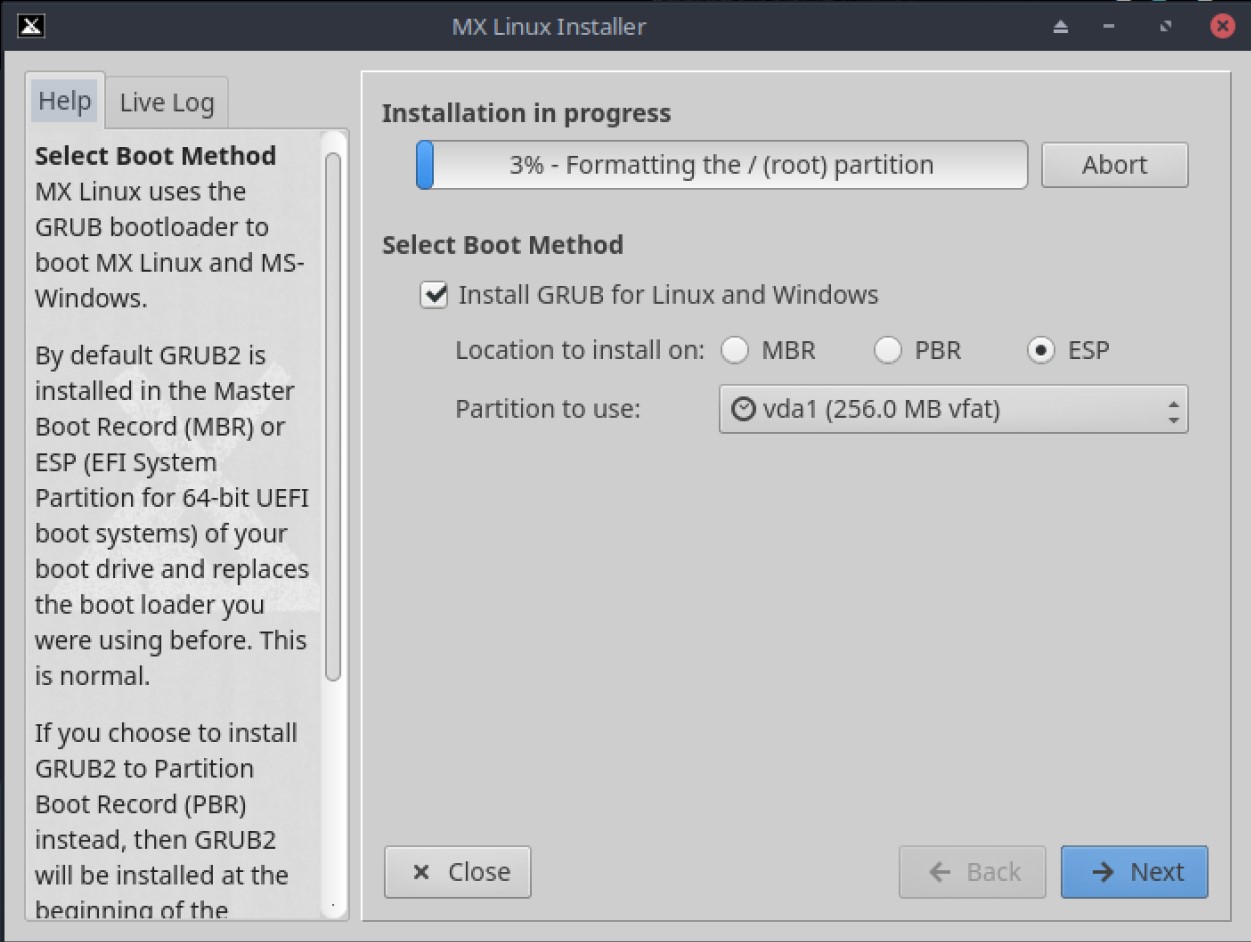Minimize the MX Linux Installer window

1109,27
